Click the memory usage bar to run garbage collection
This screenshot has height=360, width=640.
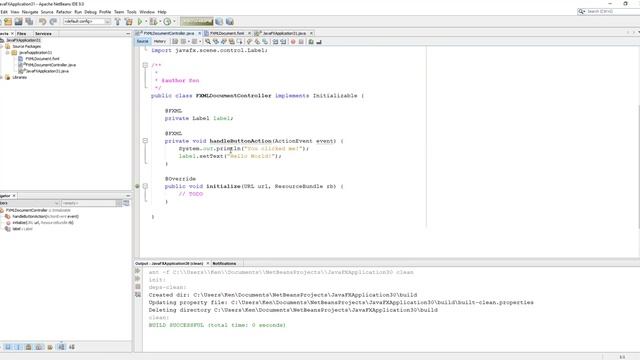point(197,21)
